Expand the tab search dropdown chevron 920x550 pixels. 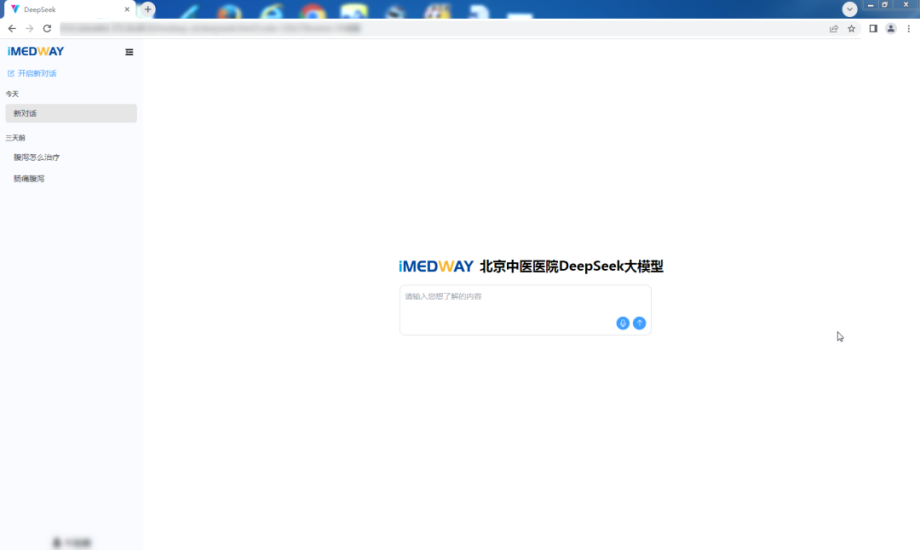850,9
